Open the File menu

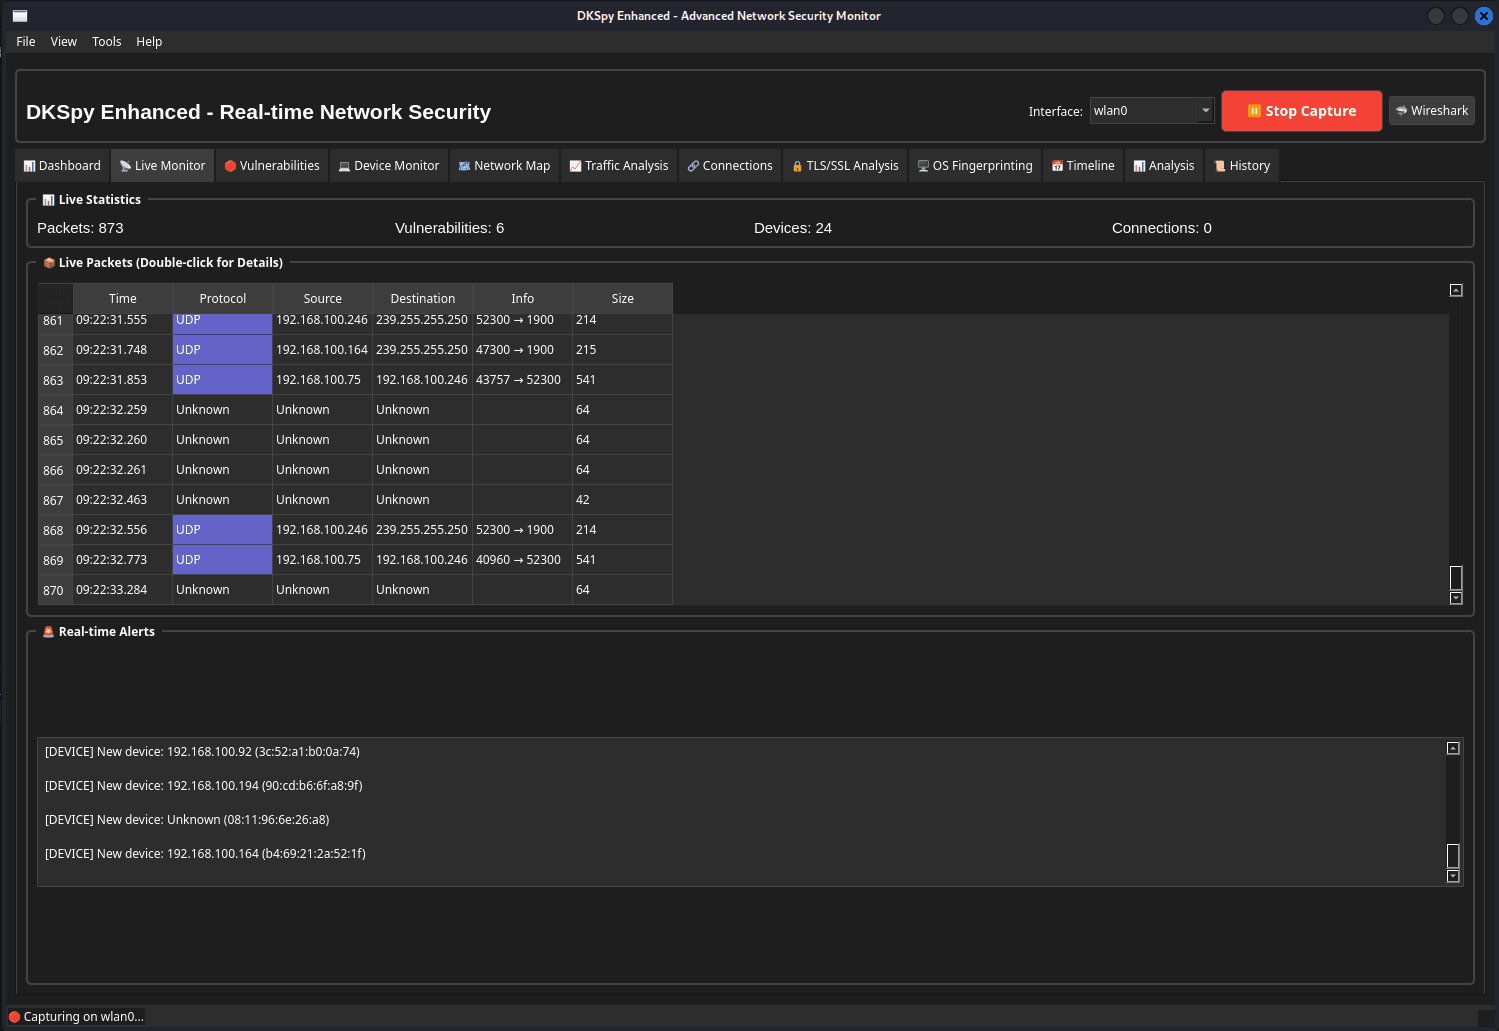pyautogui.click(x=26, y=42)
